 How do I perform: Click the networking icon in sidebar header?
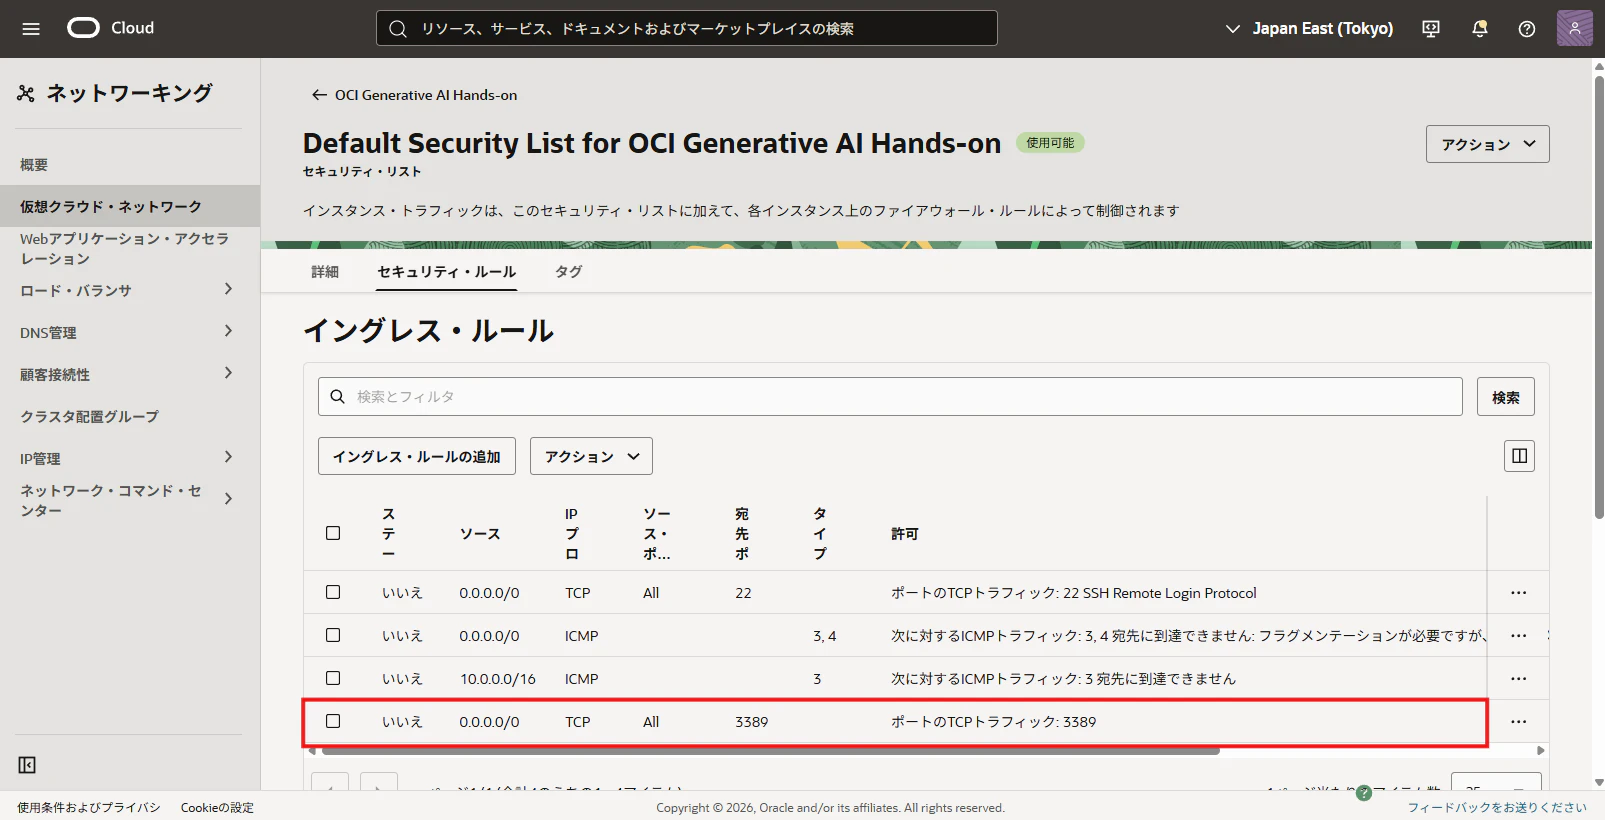[x=26, y=93]
